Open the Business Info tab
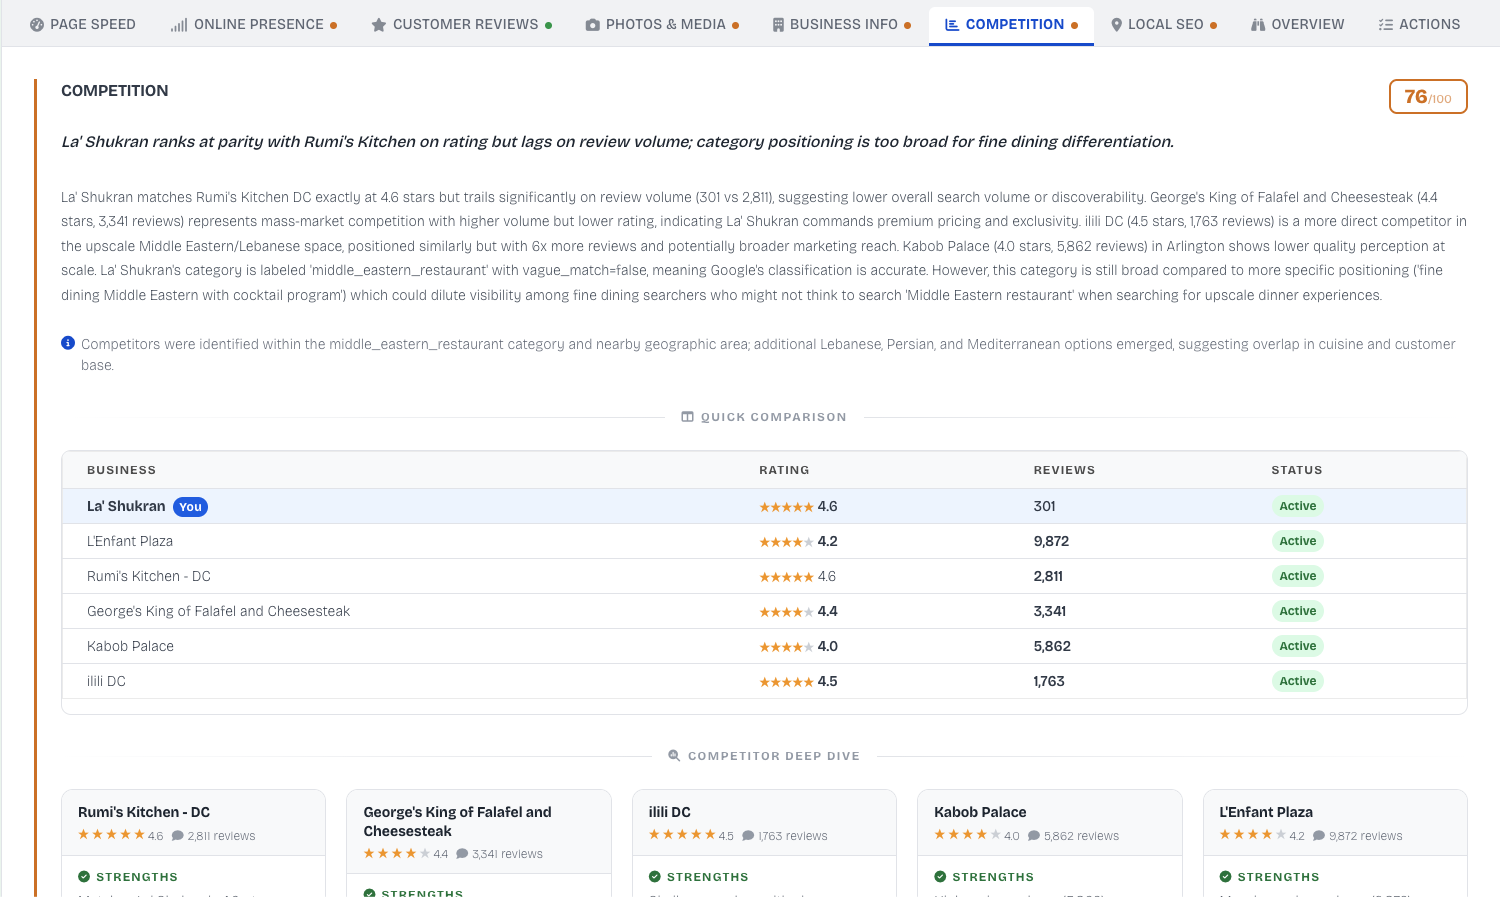Screen dimensions: 1500x897 click(x=841, y=24)
